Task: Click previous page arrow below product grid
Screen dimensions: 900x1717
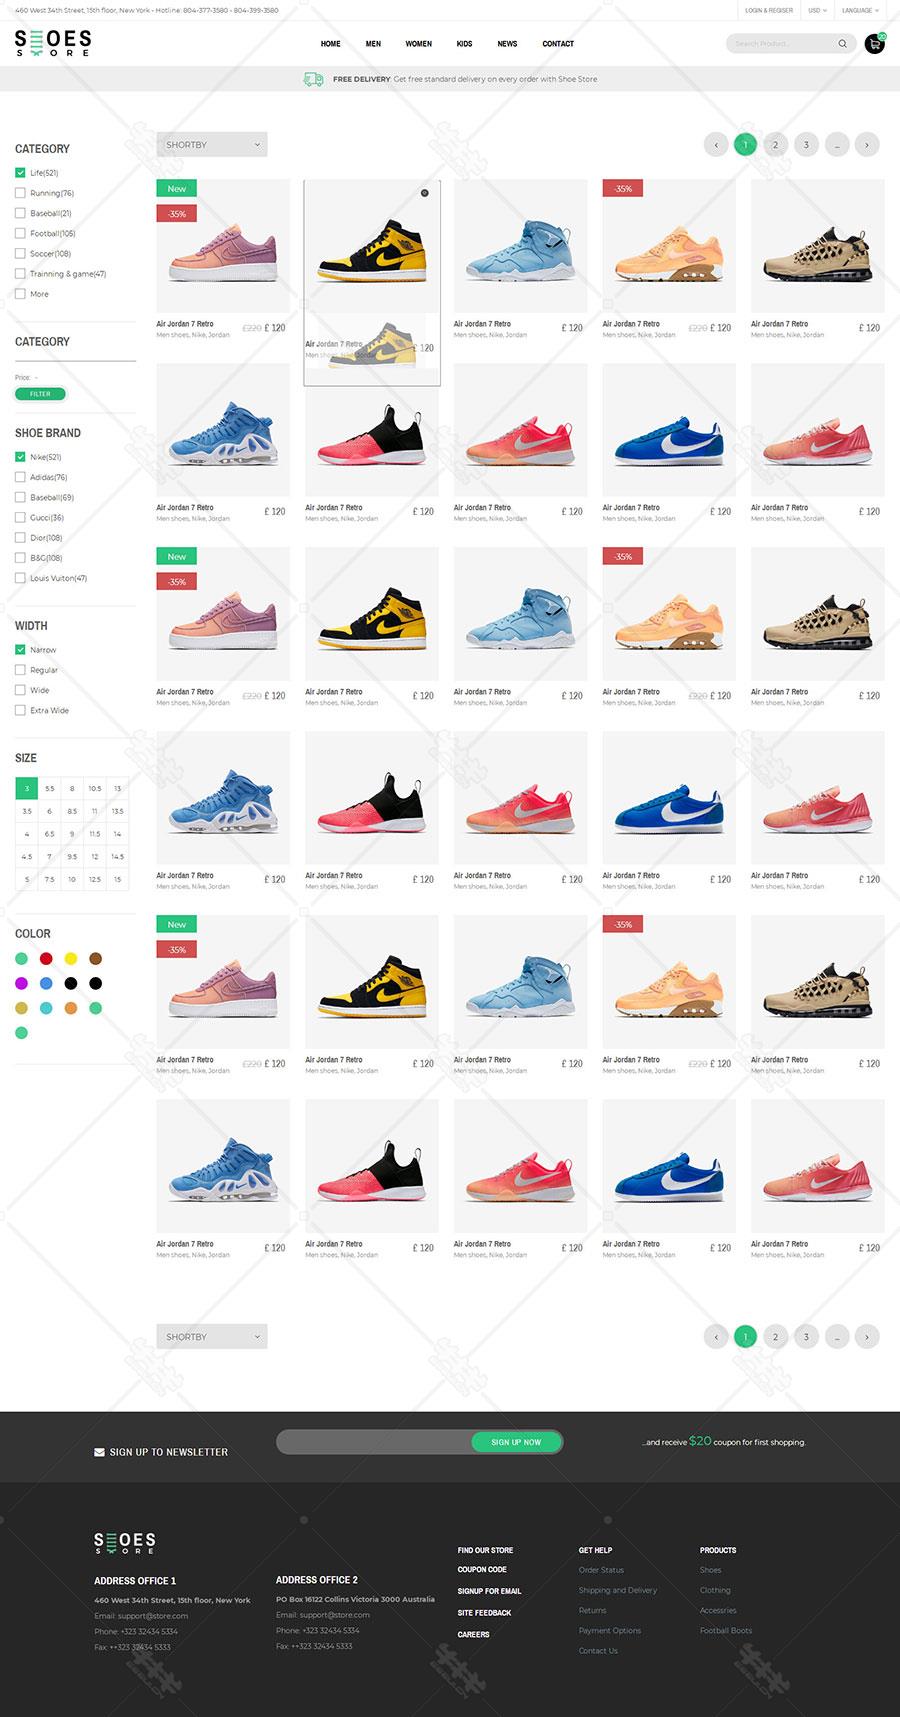Action: tap(716, 1336)
